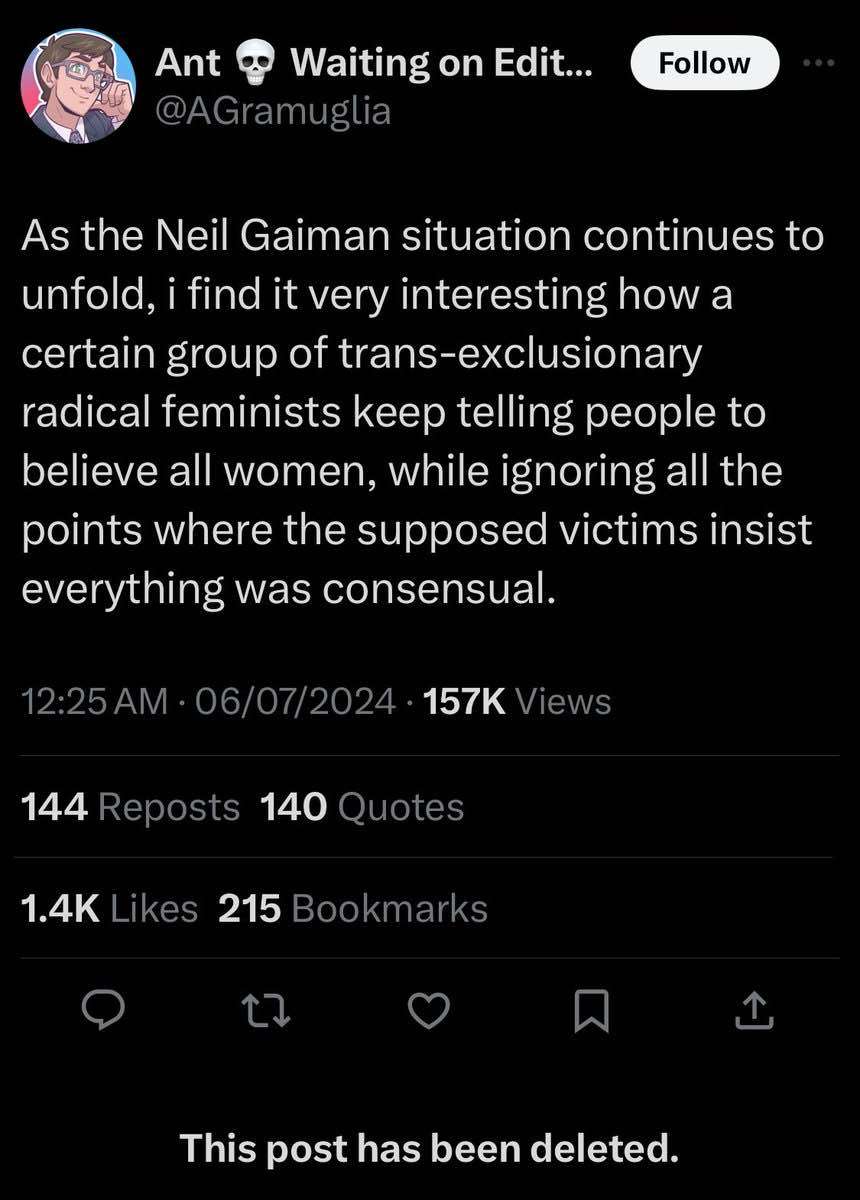860x1200 pixels.
Task: Like the post with the heart icon
Action: [x=430, y=1014]
